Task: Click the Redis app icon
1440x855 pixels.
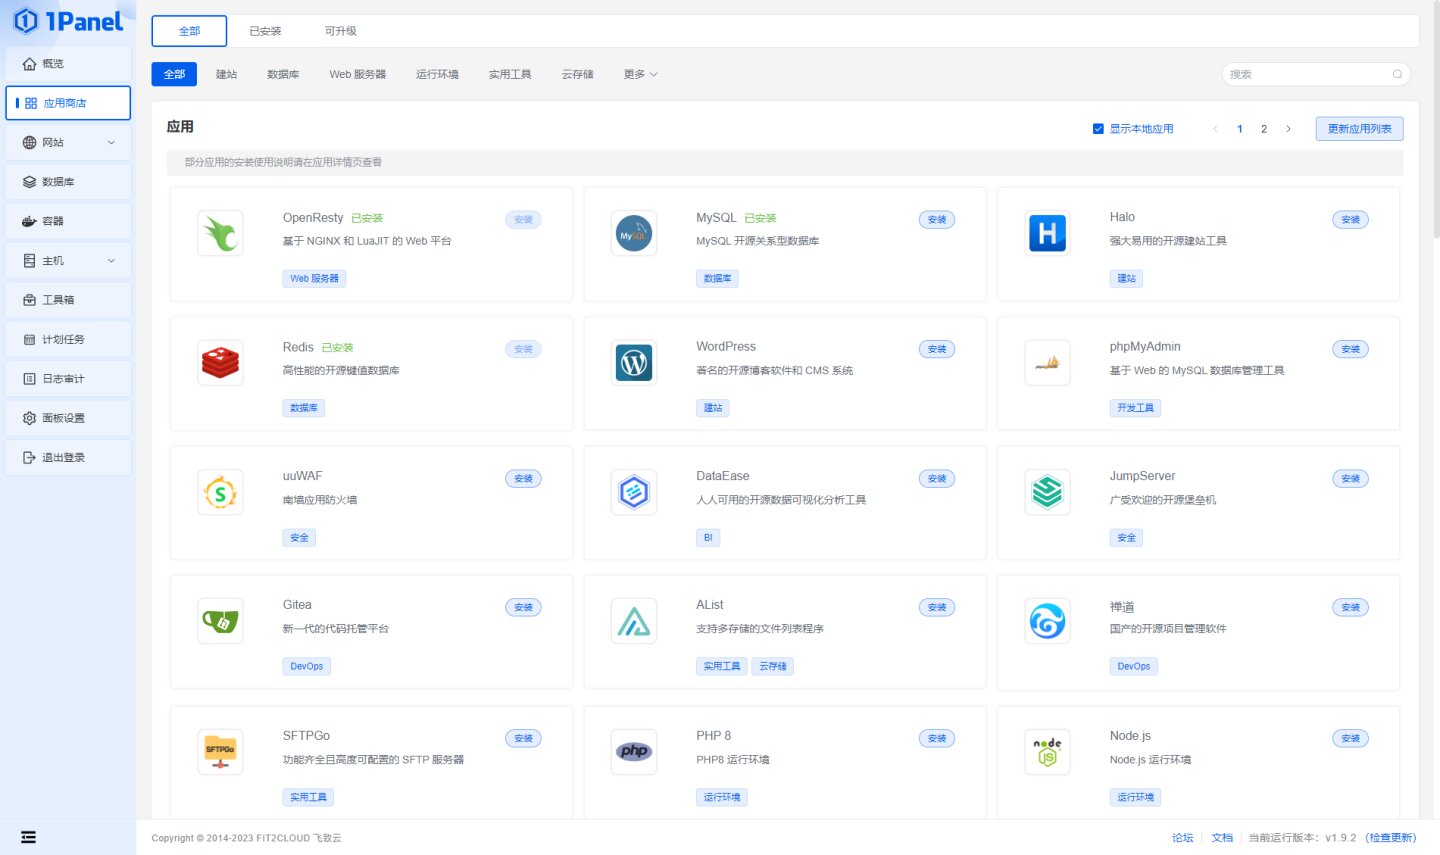Action: pyautogui.click(x=220, y=363)
